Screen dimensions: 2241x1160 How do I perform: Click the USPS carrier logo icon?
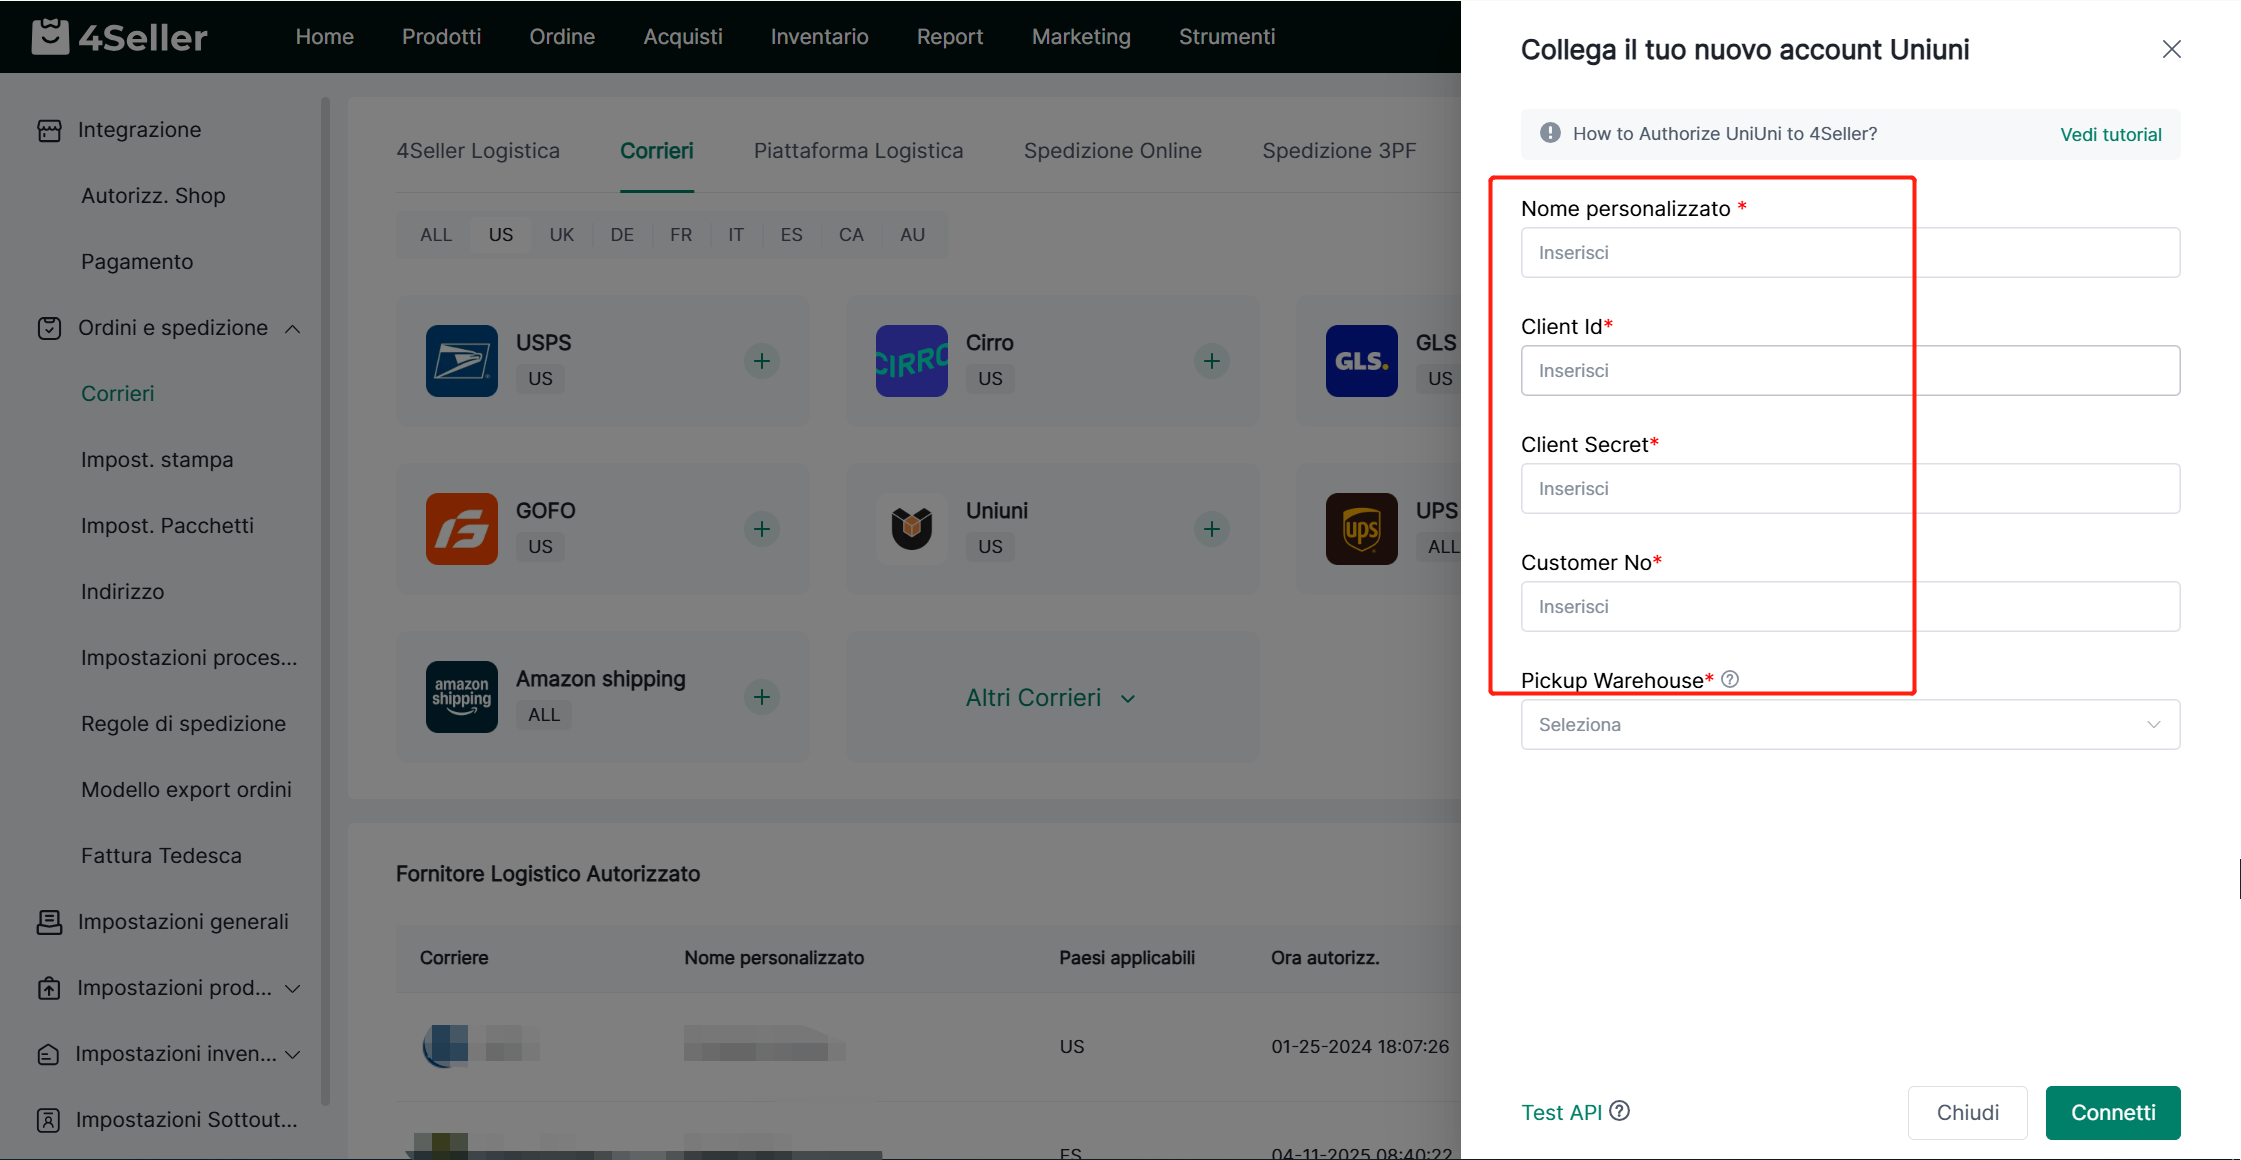(x=461, y=361)
